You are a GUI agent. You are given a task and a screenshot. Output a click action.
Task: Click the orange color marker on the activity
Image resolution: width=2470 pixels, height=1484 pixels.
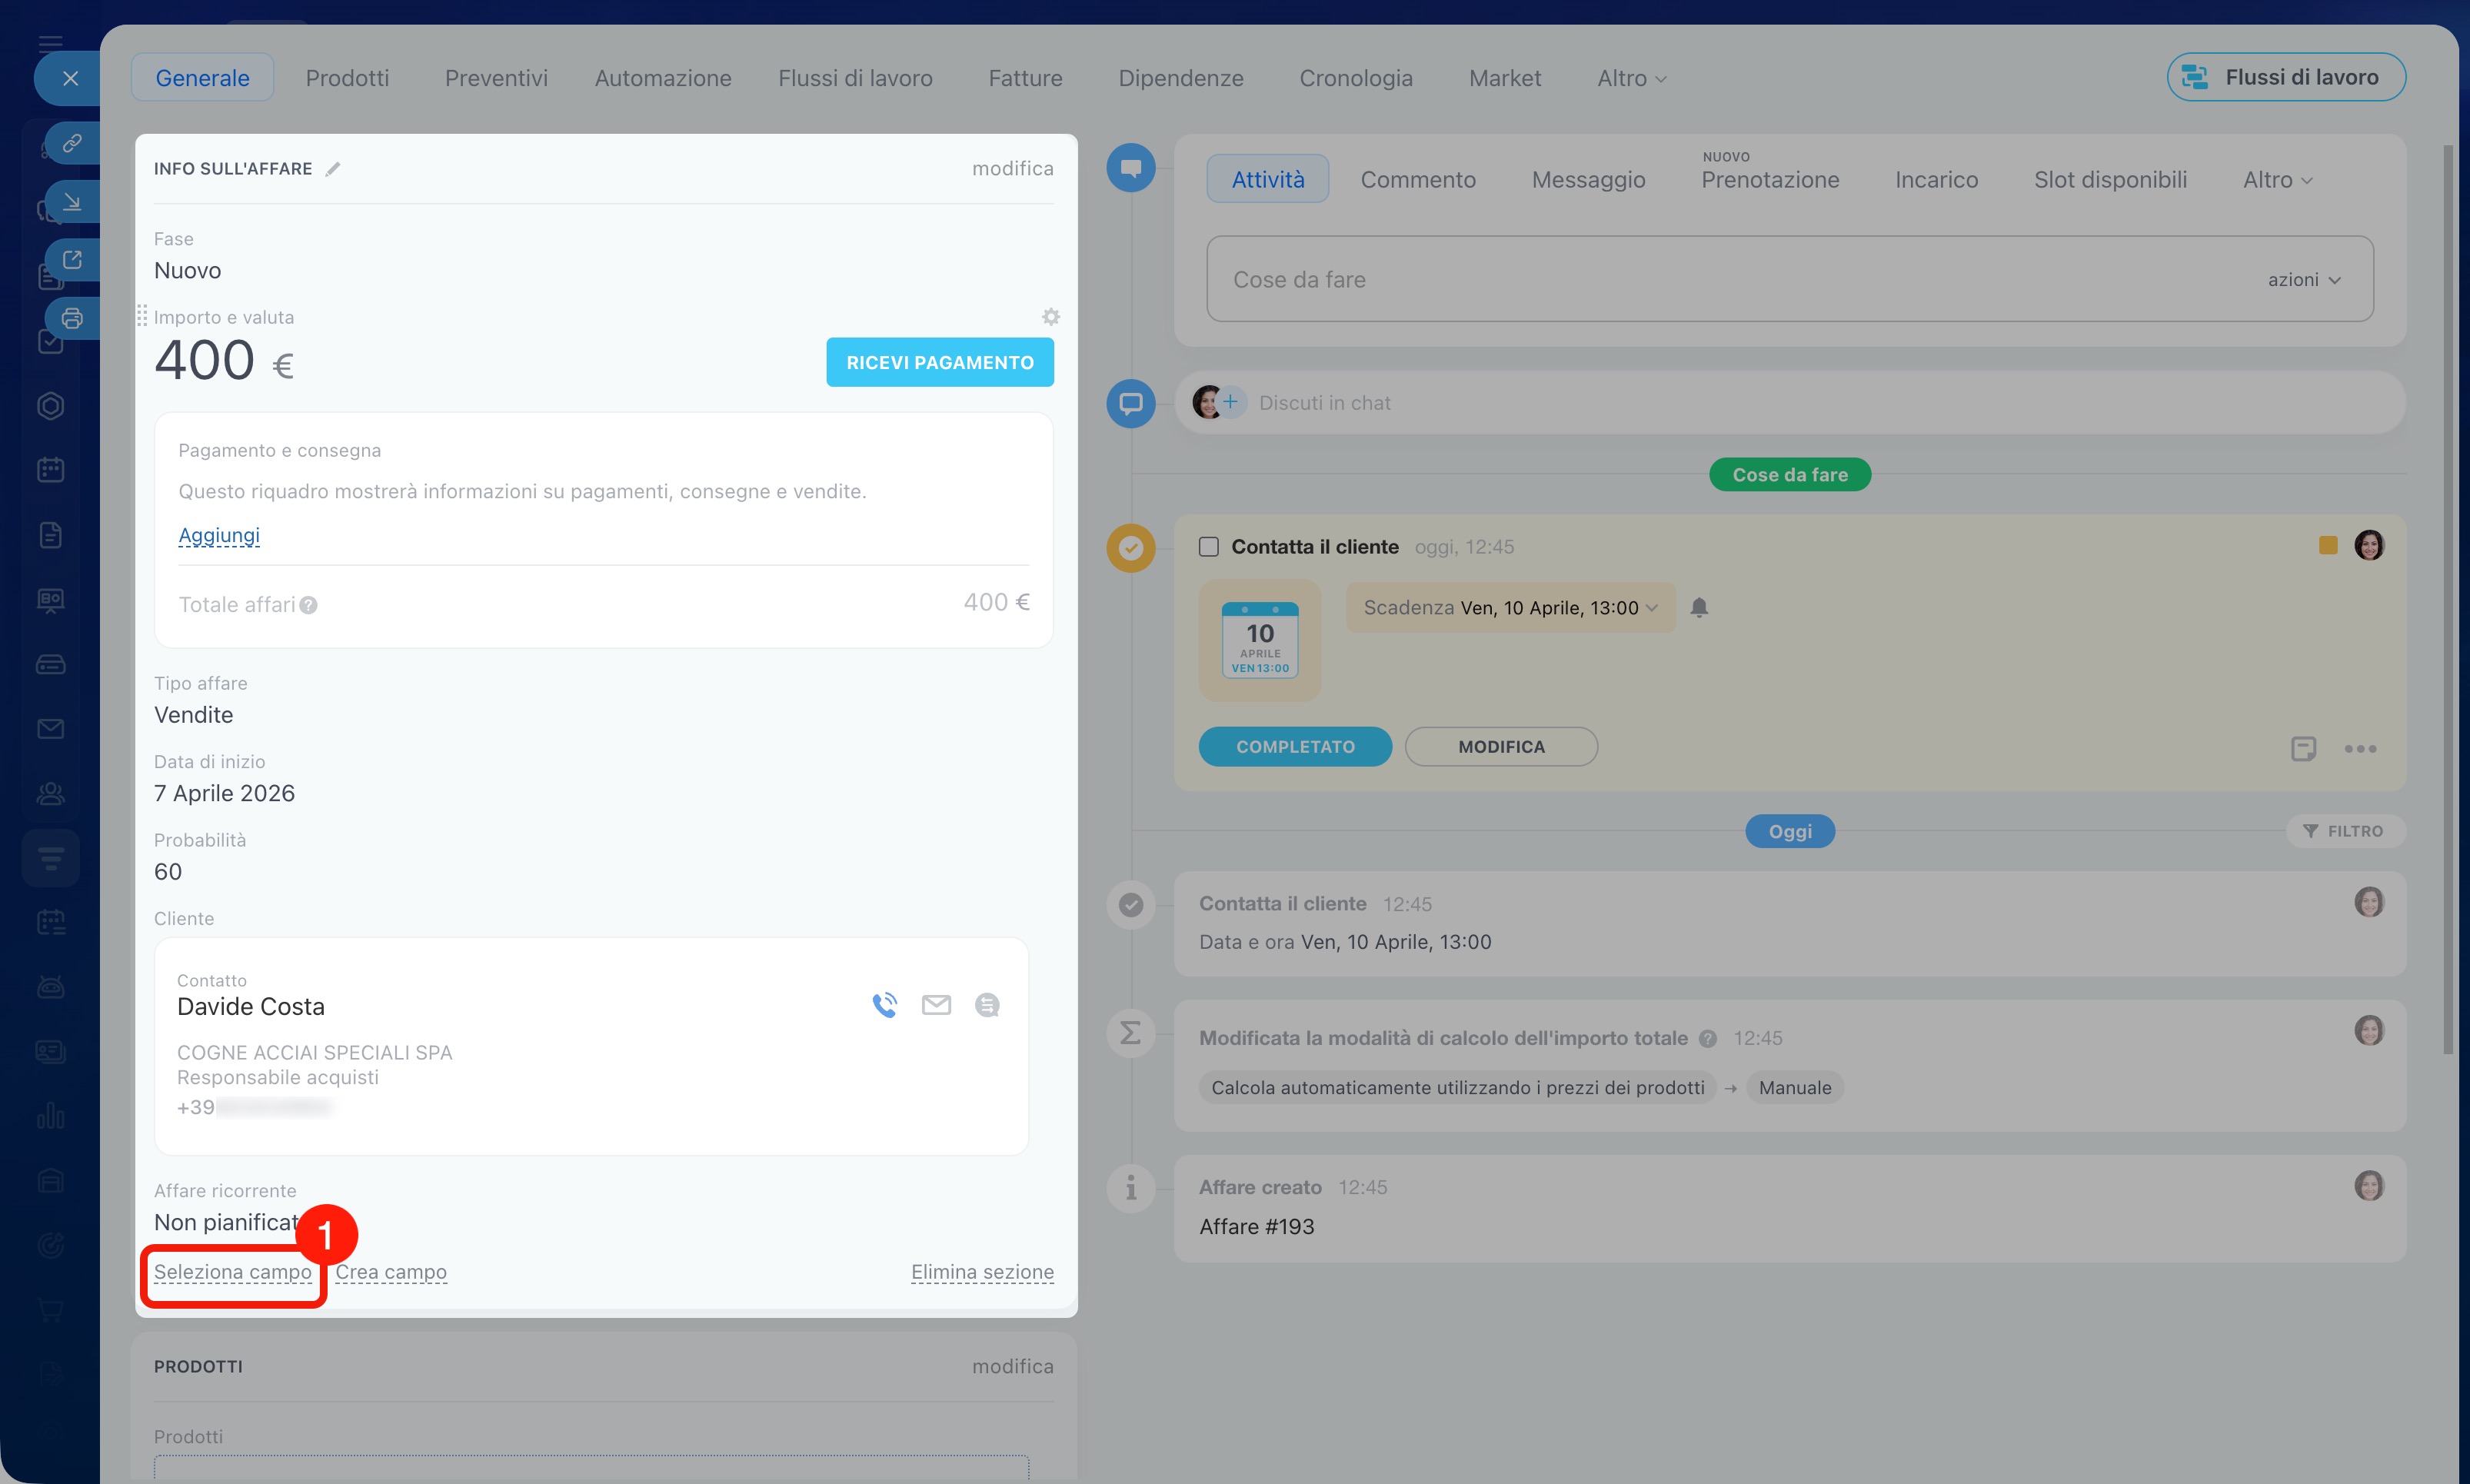2328,545
